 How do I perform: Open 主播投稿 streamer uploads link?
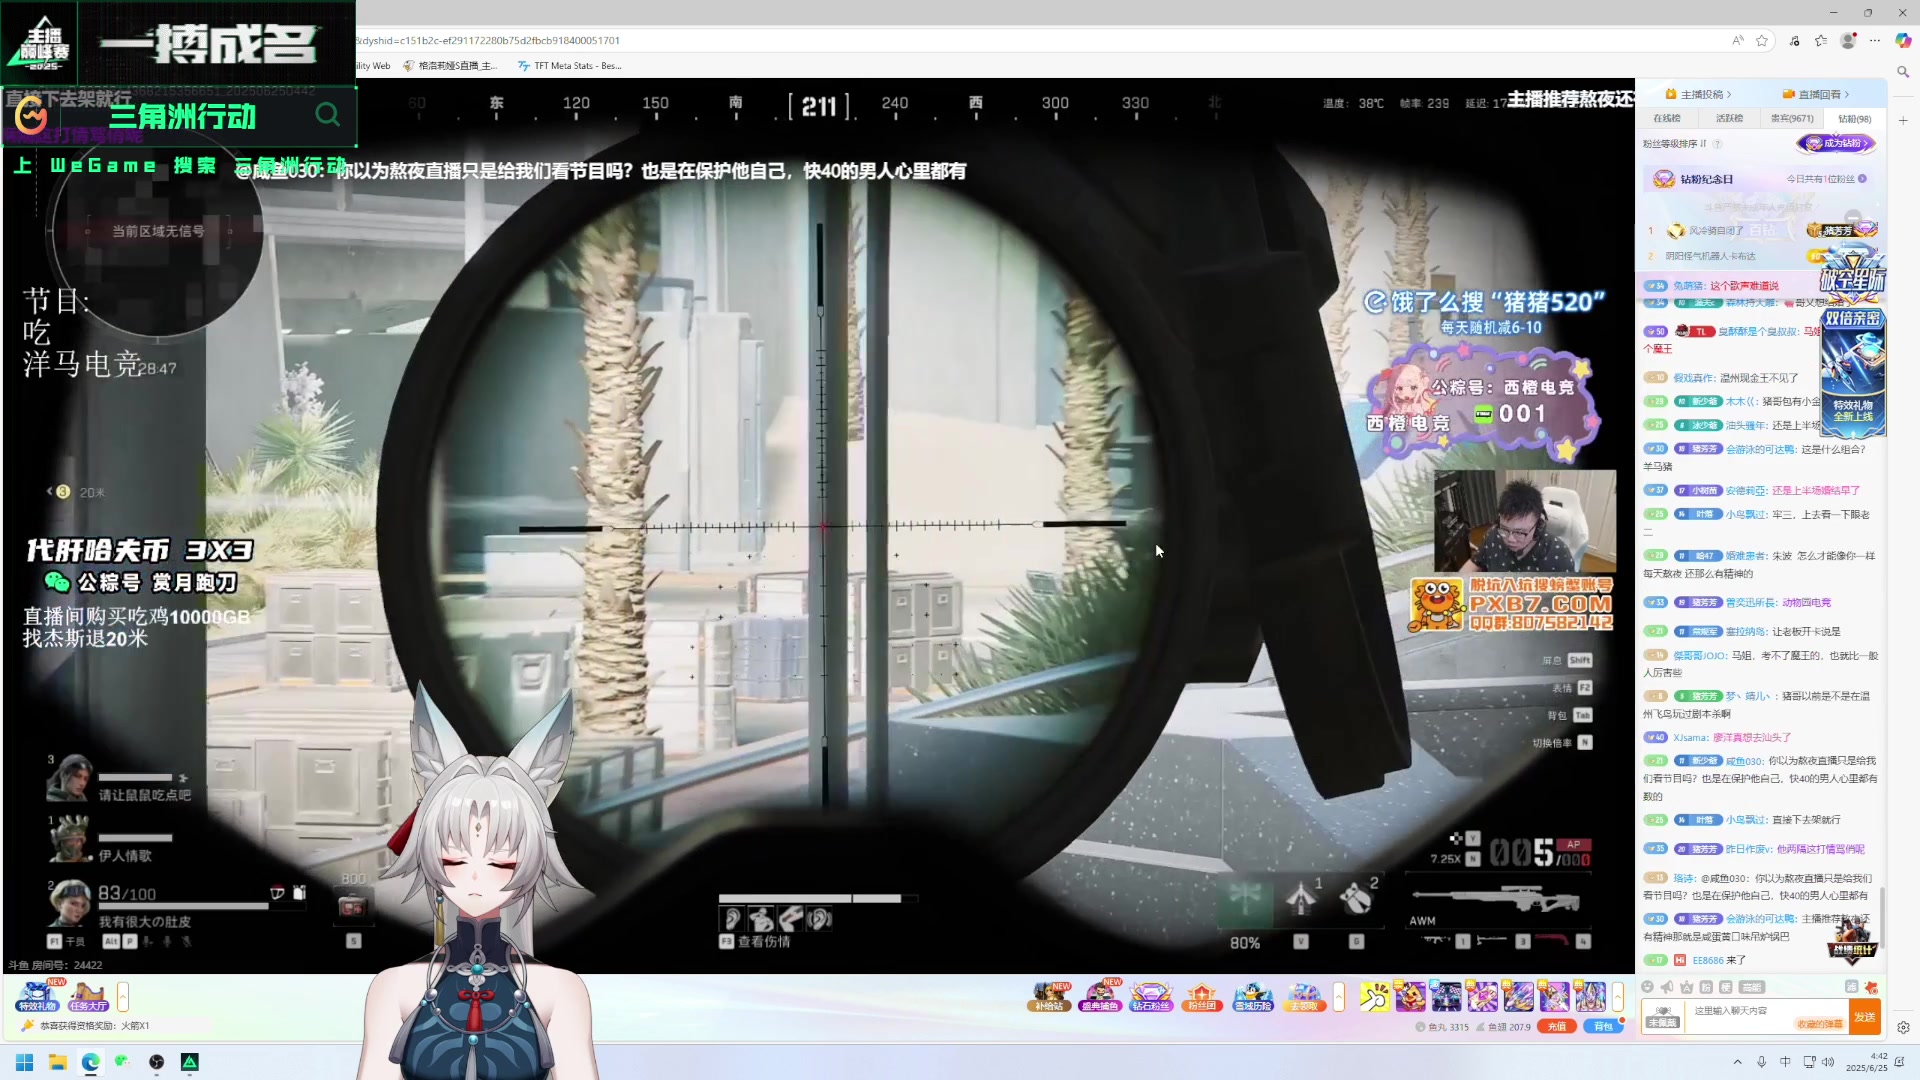click(x=1699, y=94)
